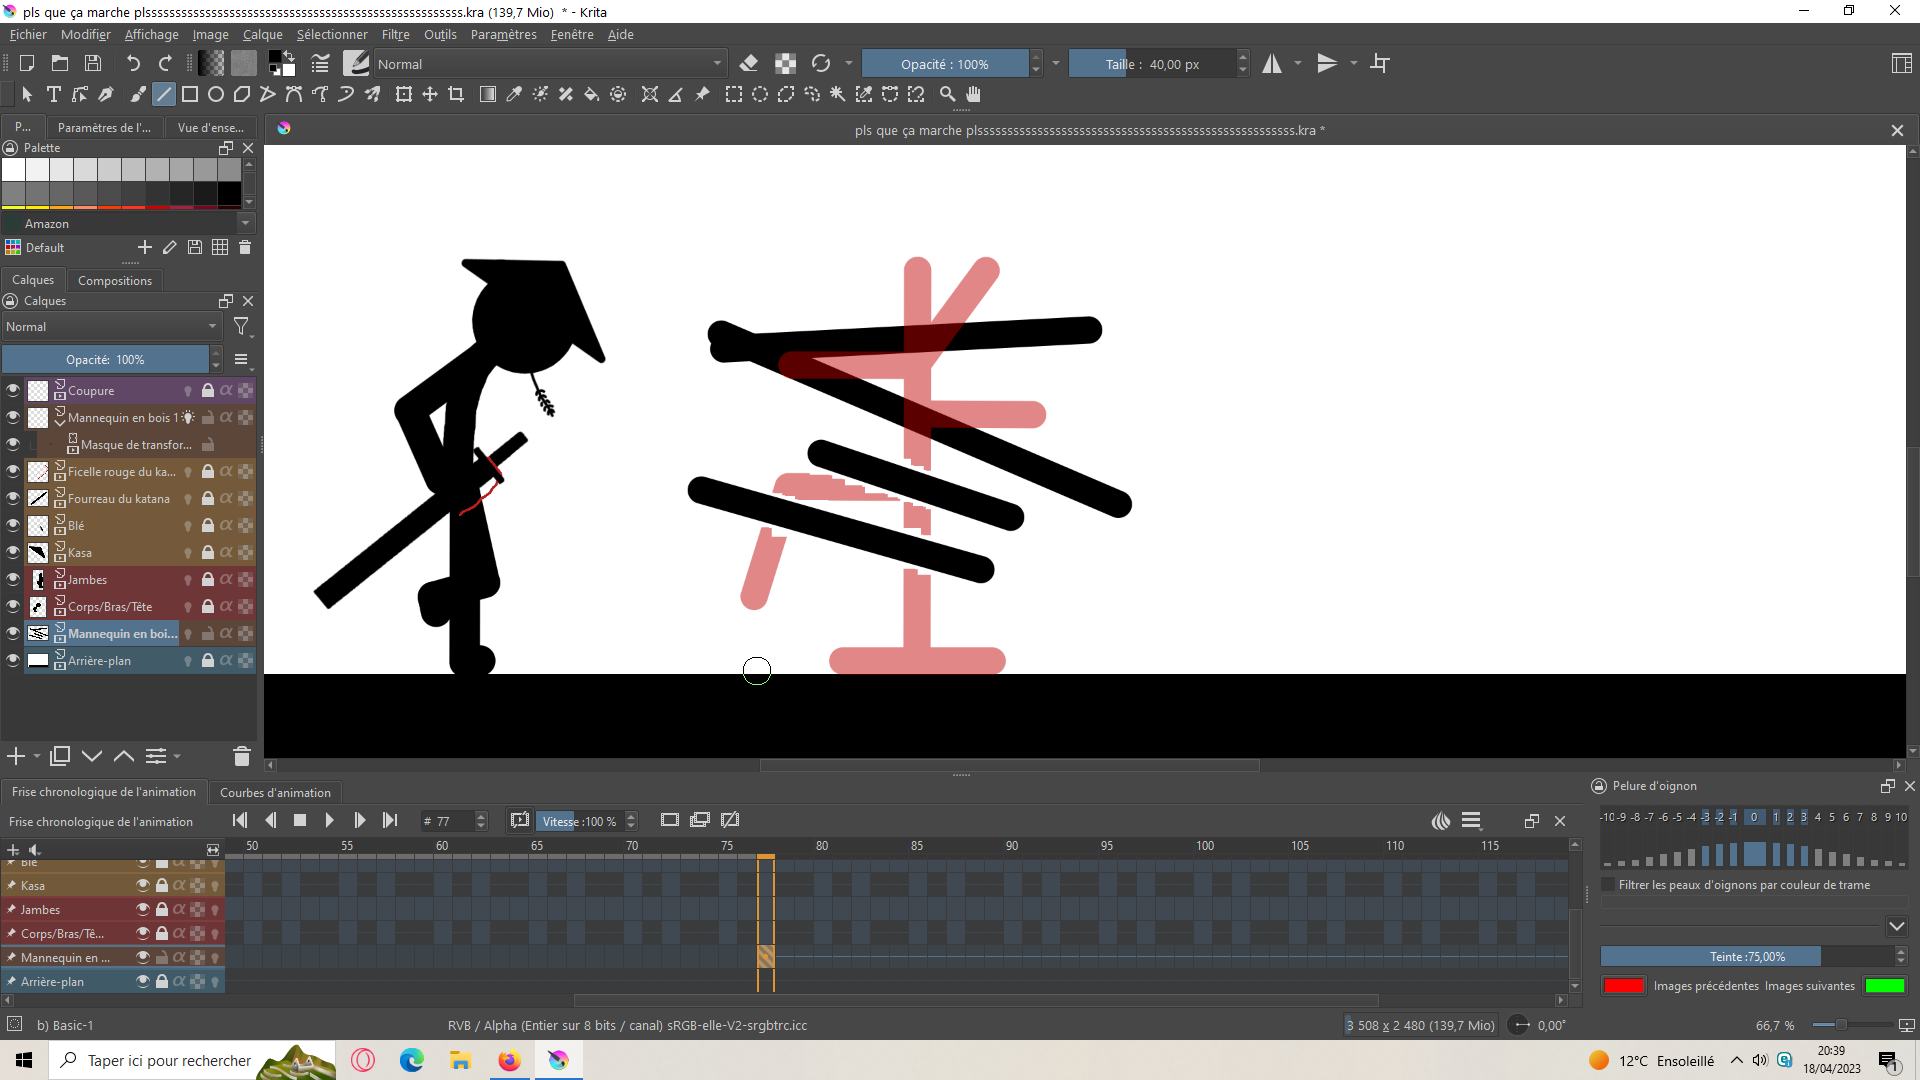Open Firefox from the taskbar
Viewport: 1920px width, 1080px height.
(x=509, y=1060)
